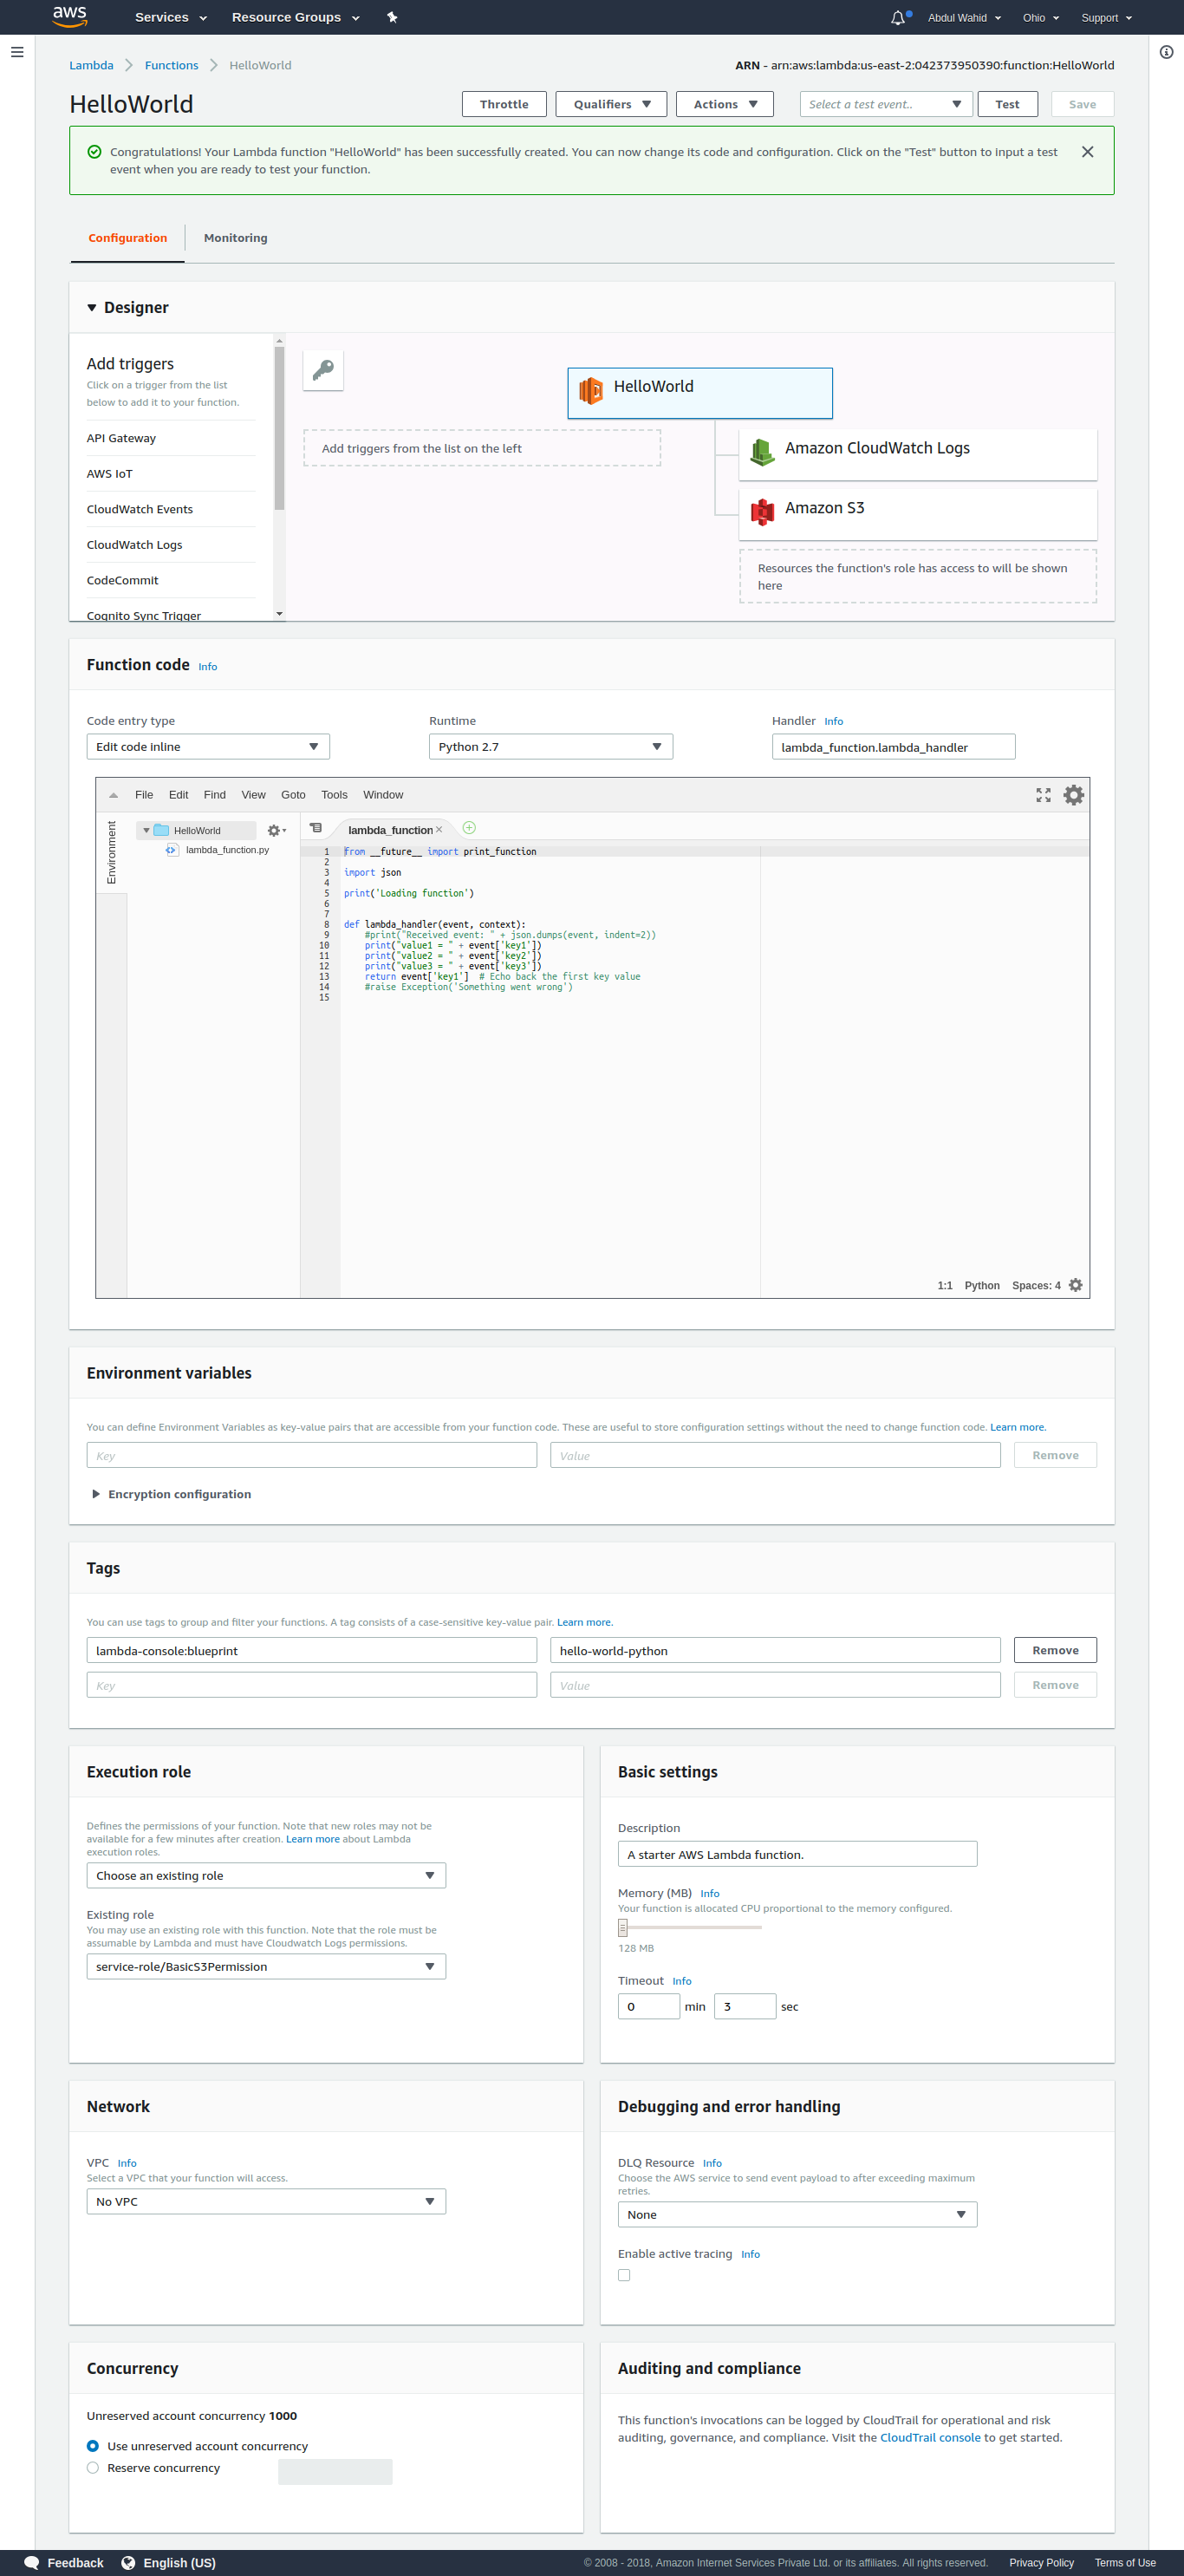This screenshot has height=2576, width=1184.
Task: Open the Feedback link in footer
Action: 64,2563
